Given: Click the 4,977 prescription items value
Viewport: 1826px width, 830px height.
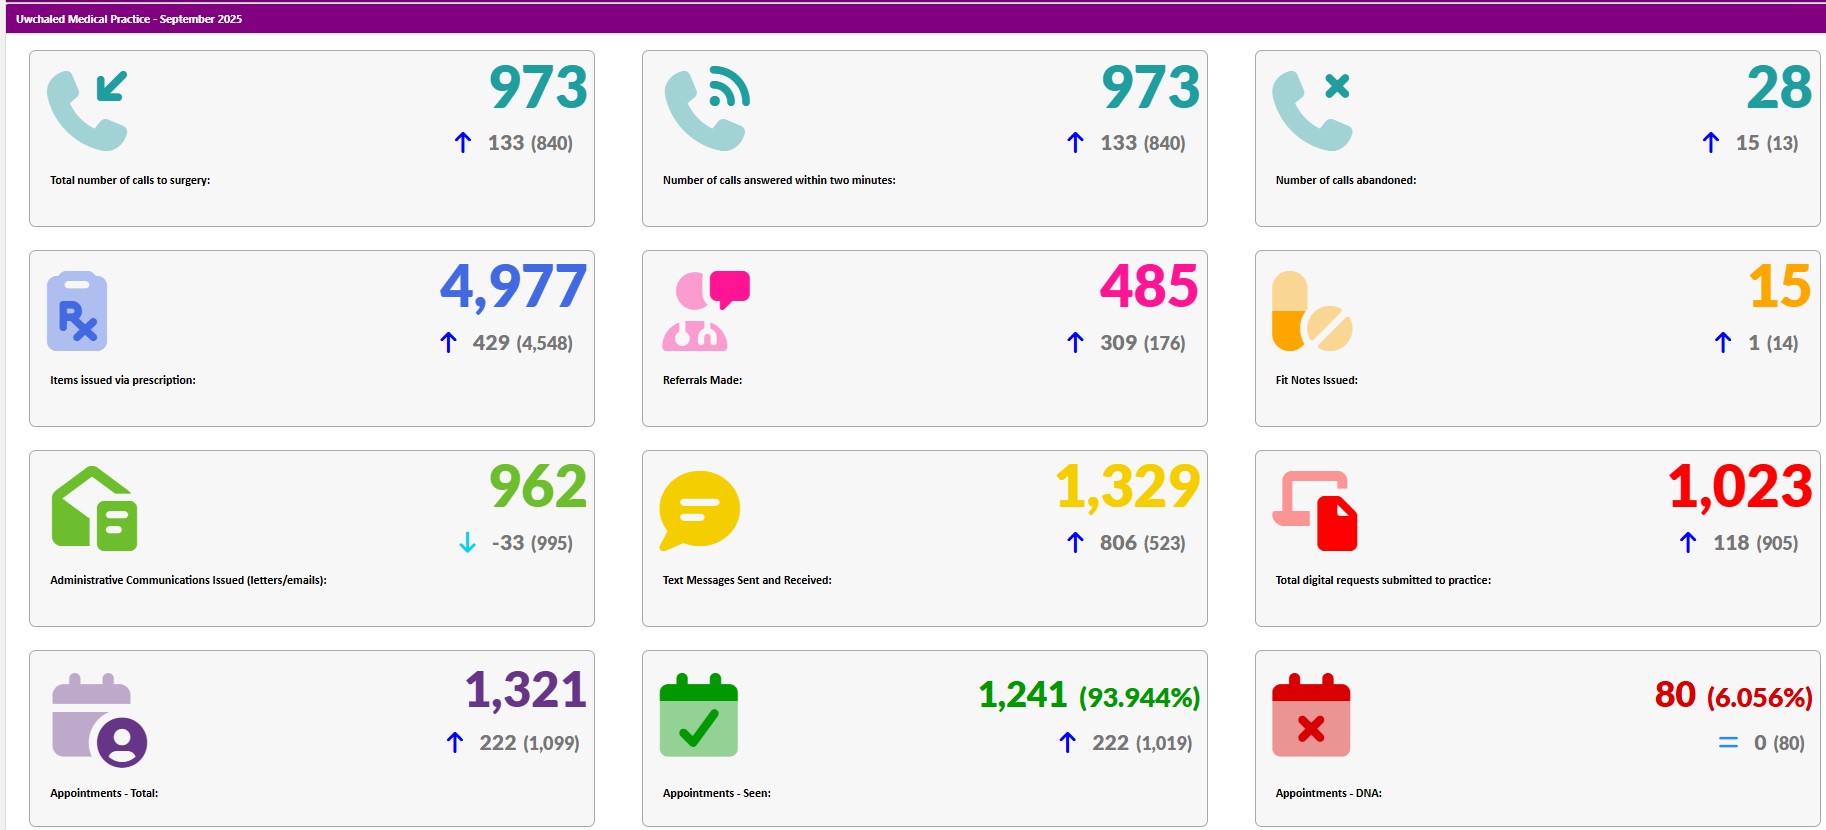Looking at the screenshot, I should [x=513, y=287].
